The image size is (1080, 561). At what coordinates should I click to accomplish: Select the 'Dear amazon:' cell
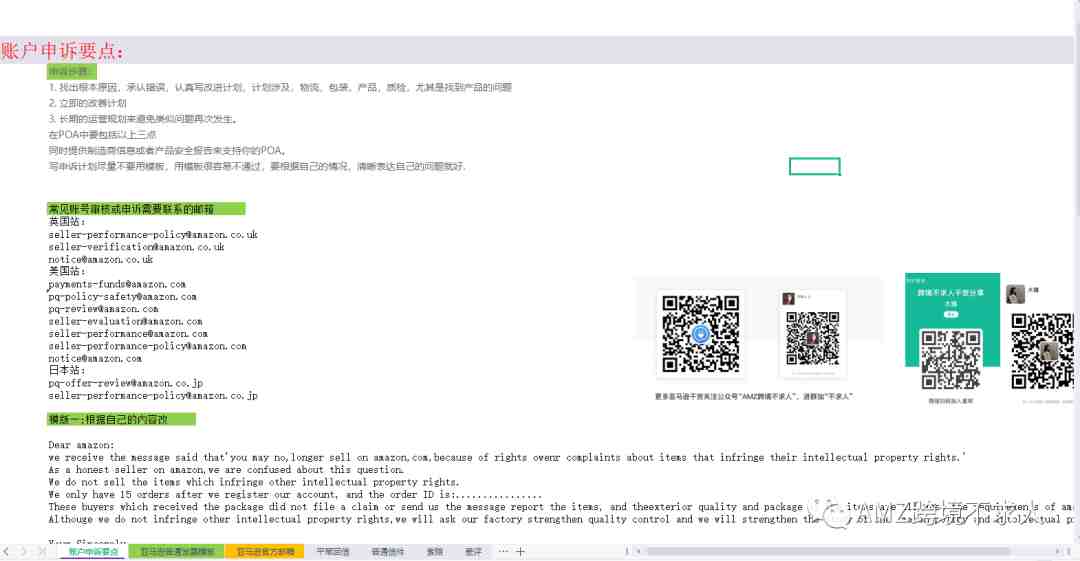[x=81, y=445]
